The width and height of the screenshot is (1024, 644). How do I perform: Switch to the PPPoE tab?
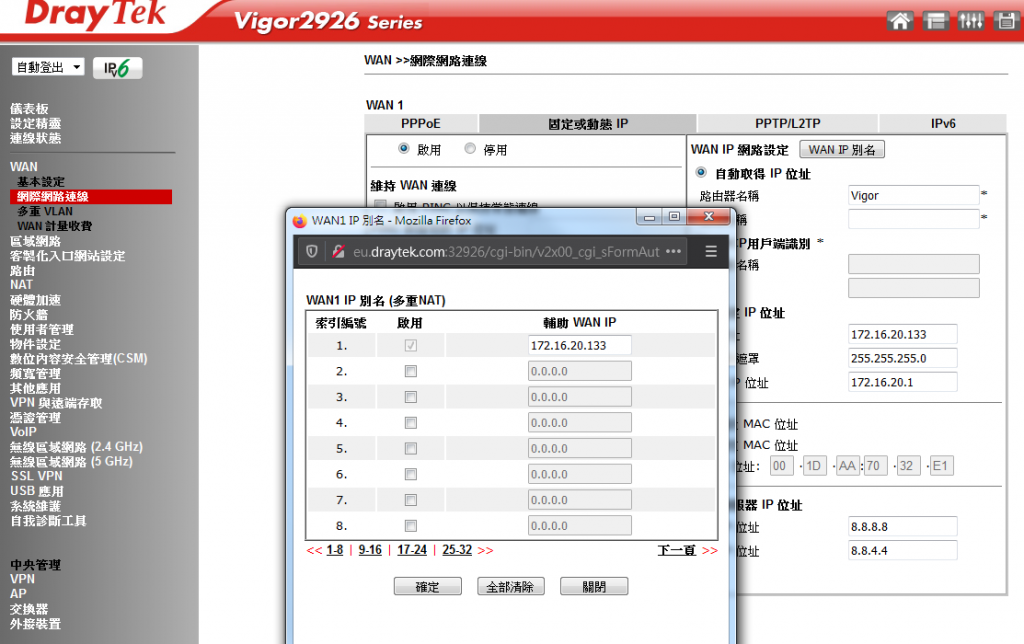(x=421, y=123)
